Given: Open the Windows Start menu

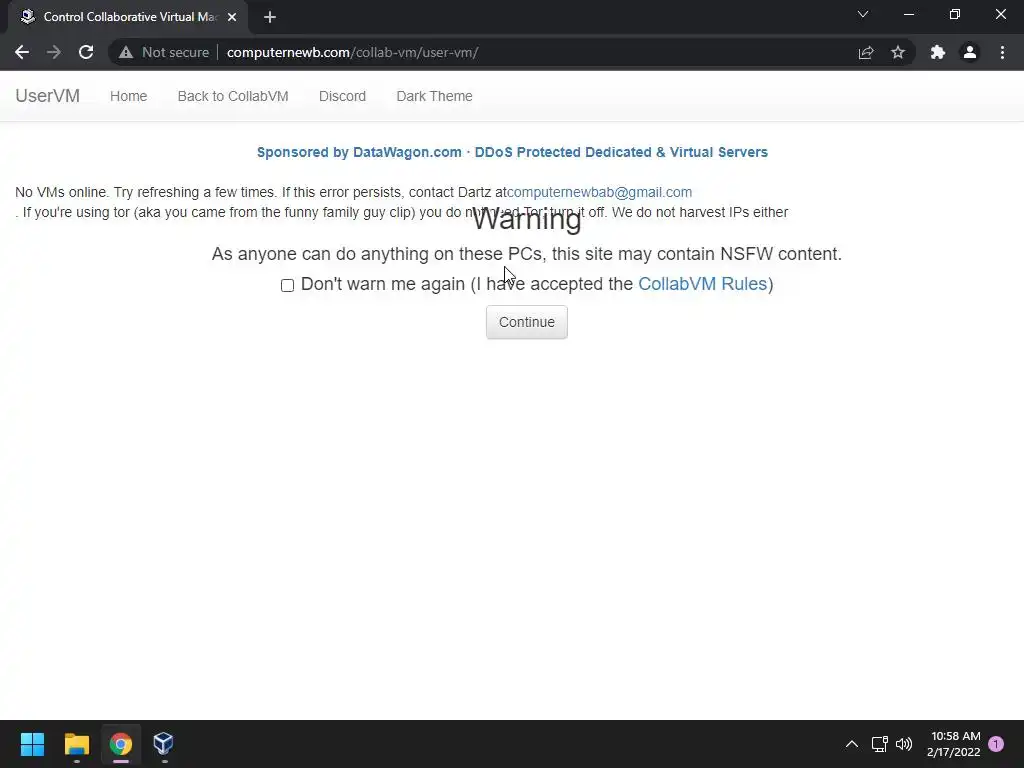Looking at the screenshot, I should click(x=32, y=744).
